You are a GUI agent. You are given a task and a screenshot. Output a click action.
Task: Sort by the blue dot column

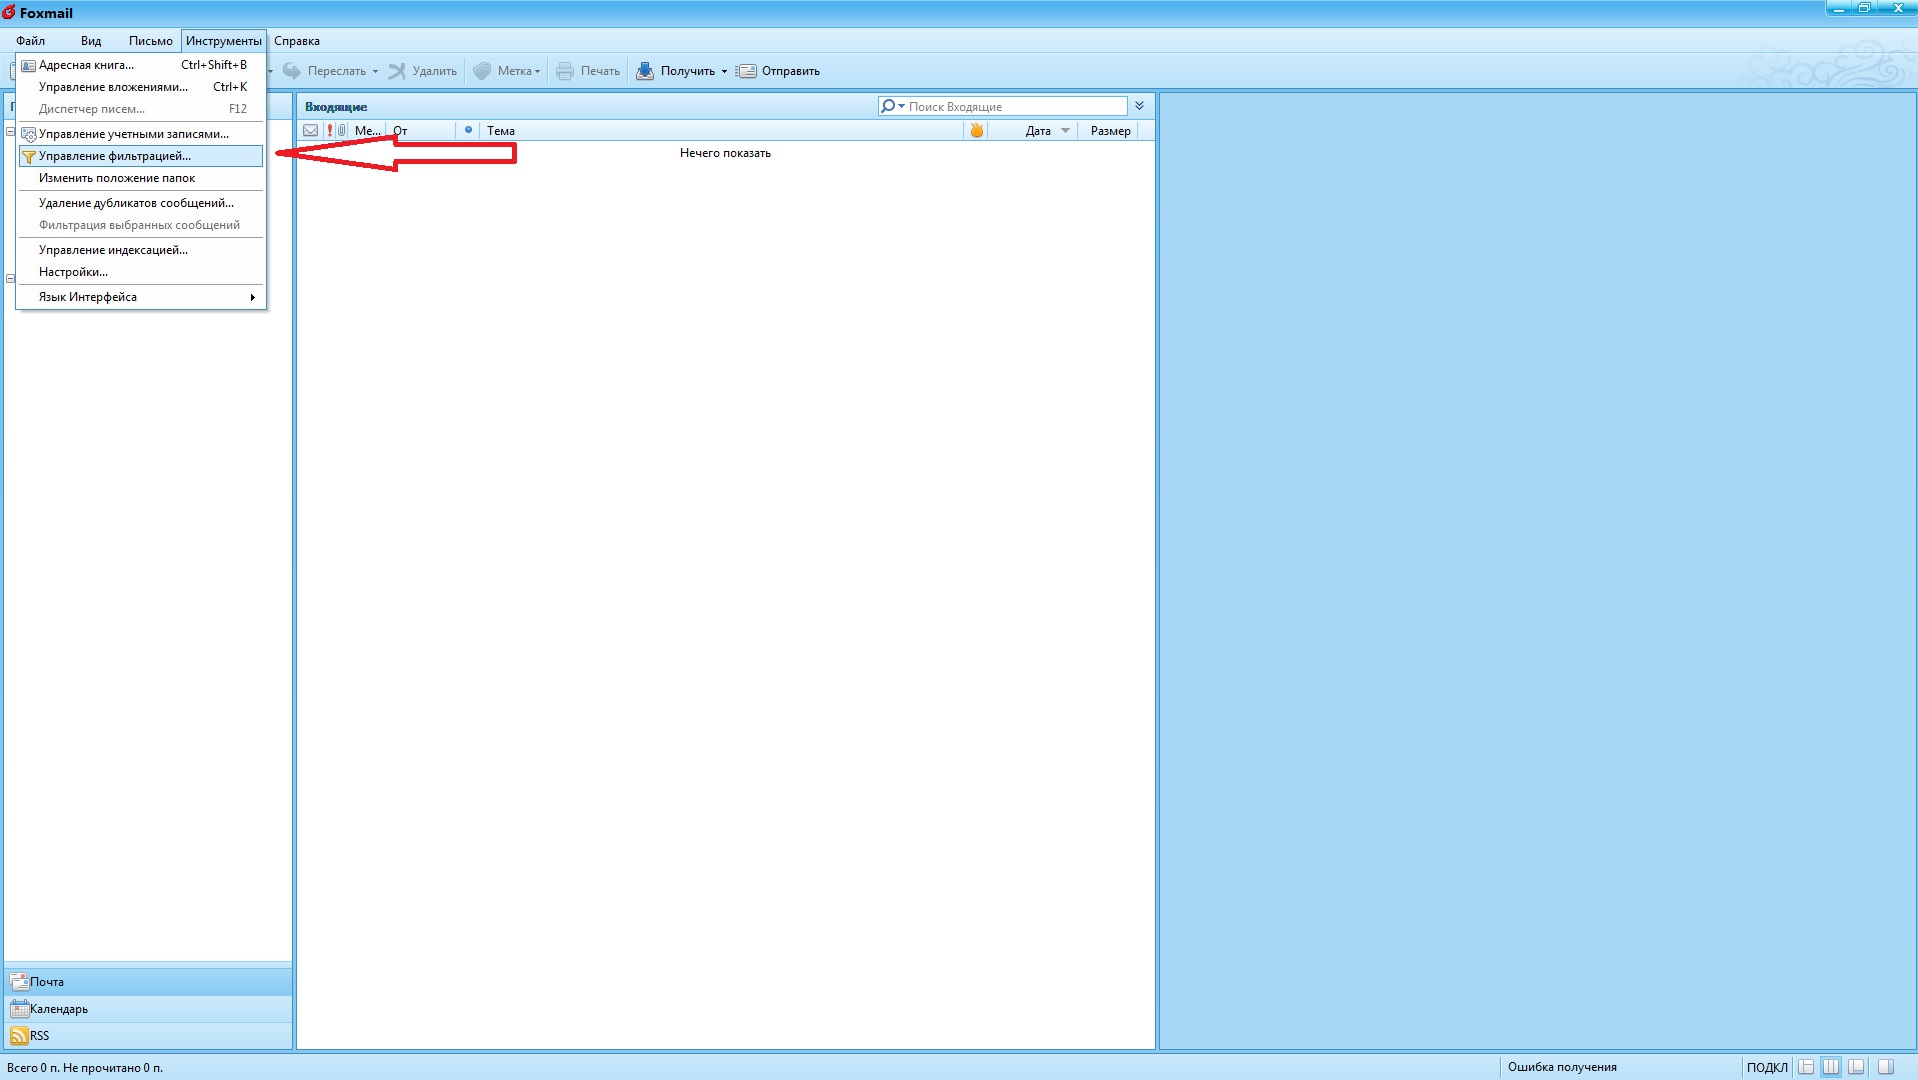click(468, 130)
